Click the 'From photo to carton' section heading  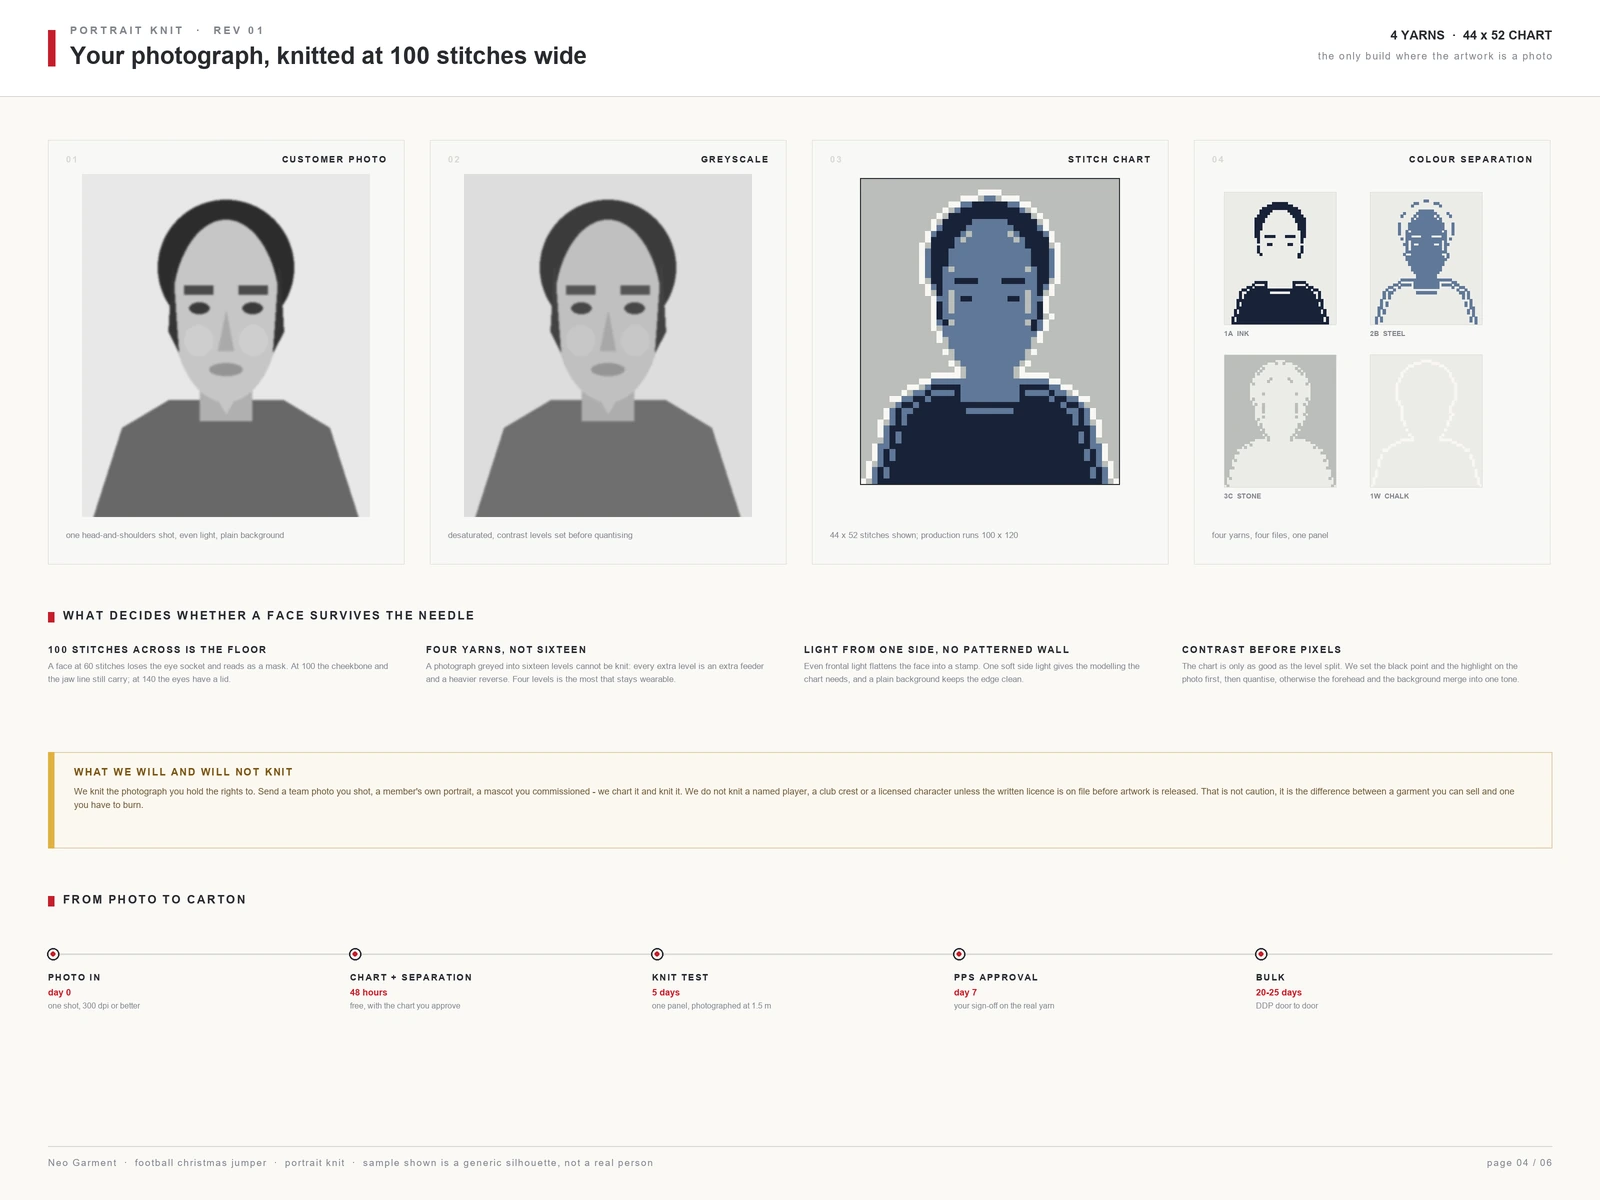154,899
